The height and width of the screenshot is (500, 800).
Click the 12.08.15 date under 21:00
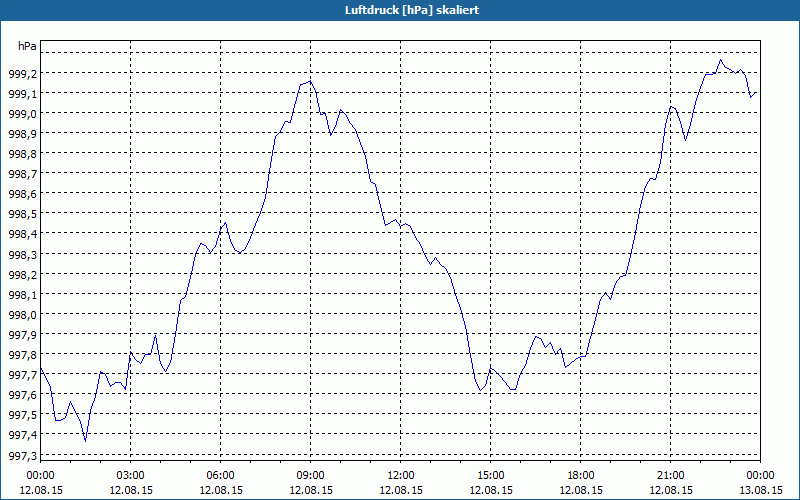tap(670, 490)
